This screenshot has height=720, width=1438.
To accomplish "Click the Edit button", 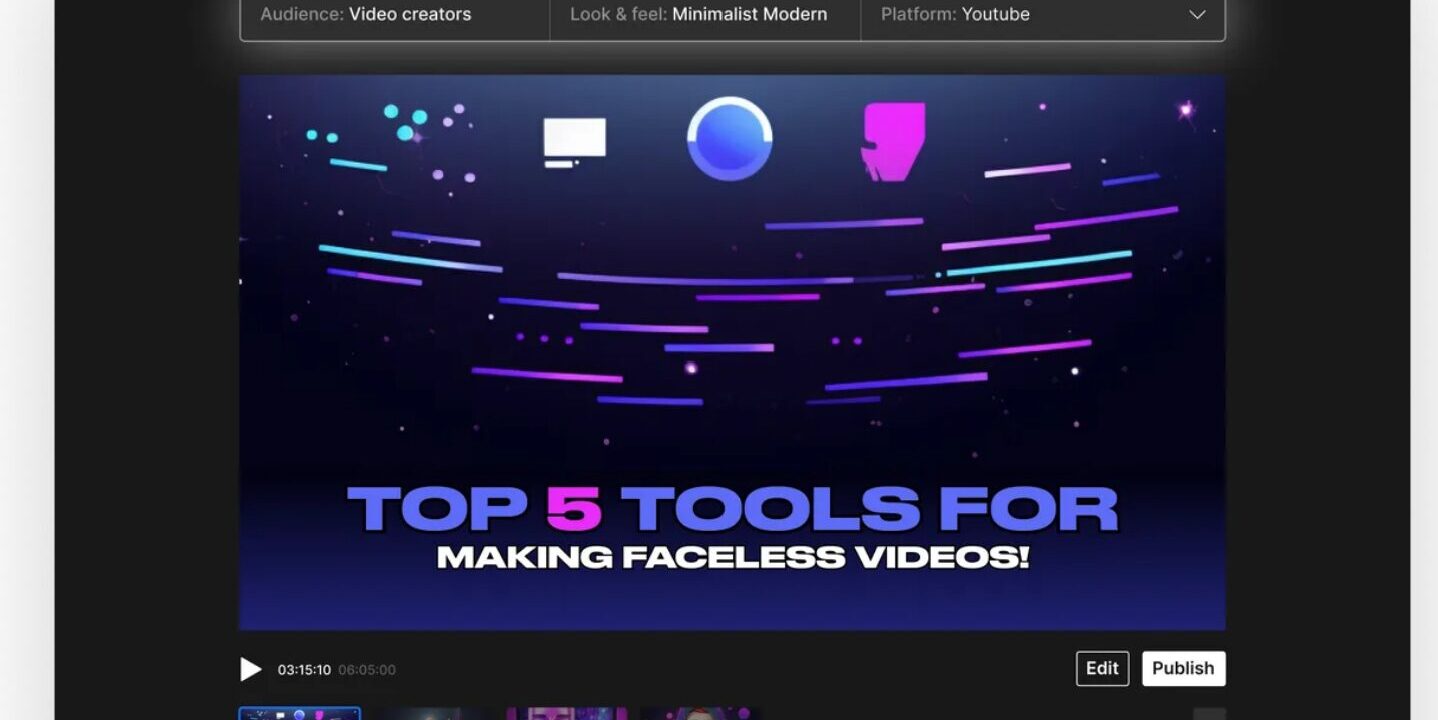I will [x=1102, y=669].
